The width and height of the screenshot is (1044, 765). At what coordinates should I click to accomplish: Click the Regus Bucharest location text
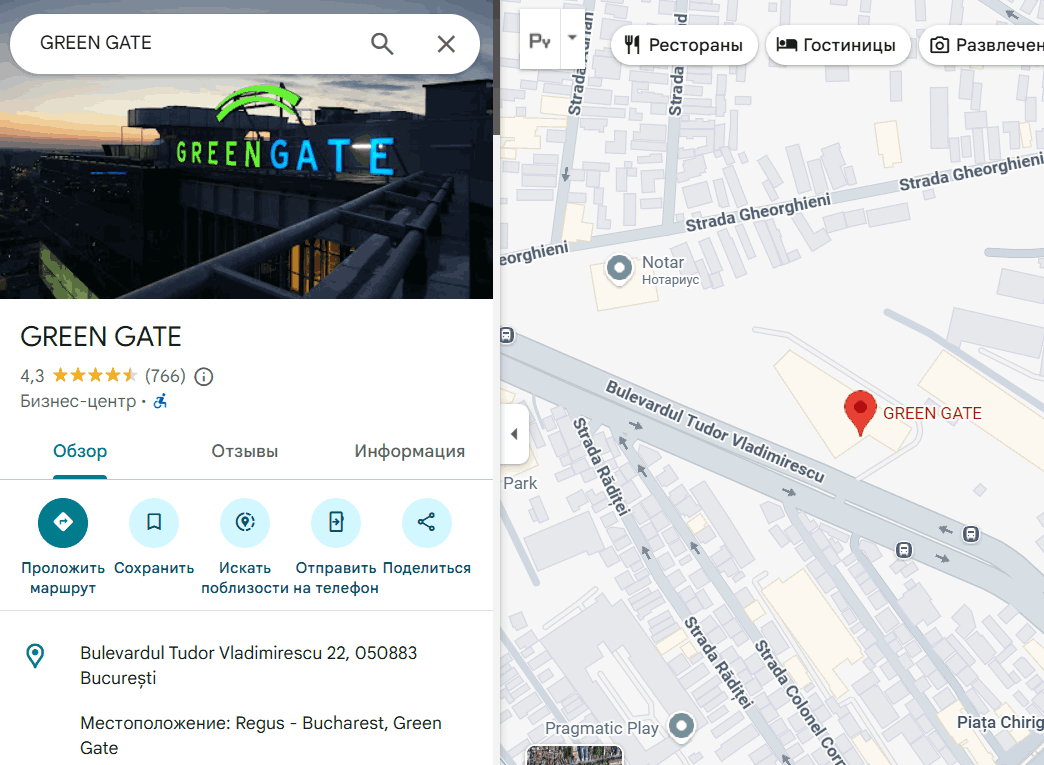coord(261,736)
